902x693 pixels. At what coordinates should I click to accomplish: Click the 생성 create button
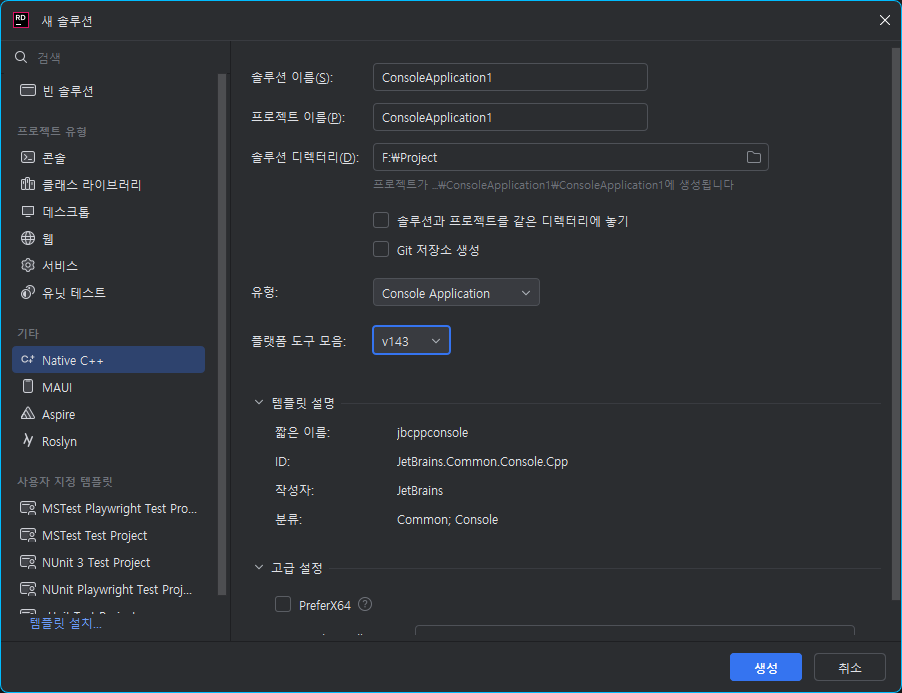(766, 667)
